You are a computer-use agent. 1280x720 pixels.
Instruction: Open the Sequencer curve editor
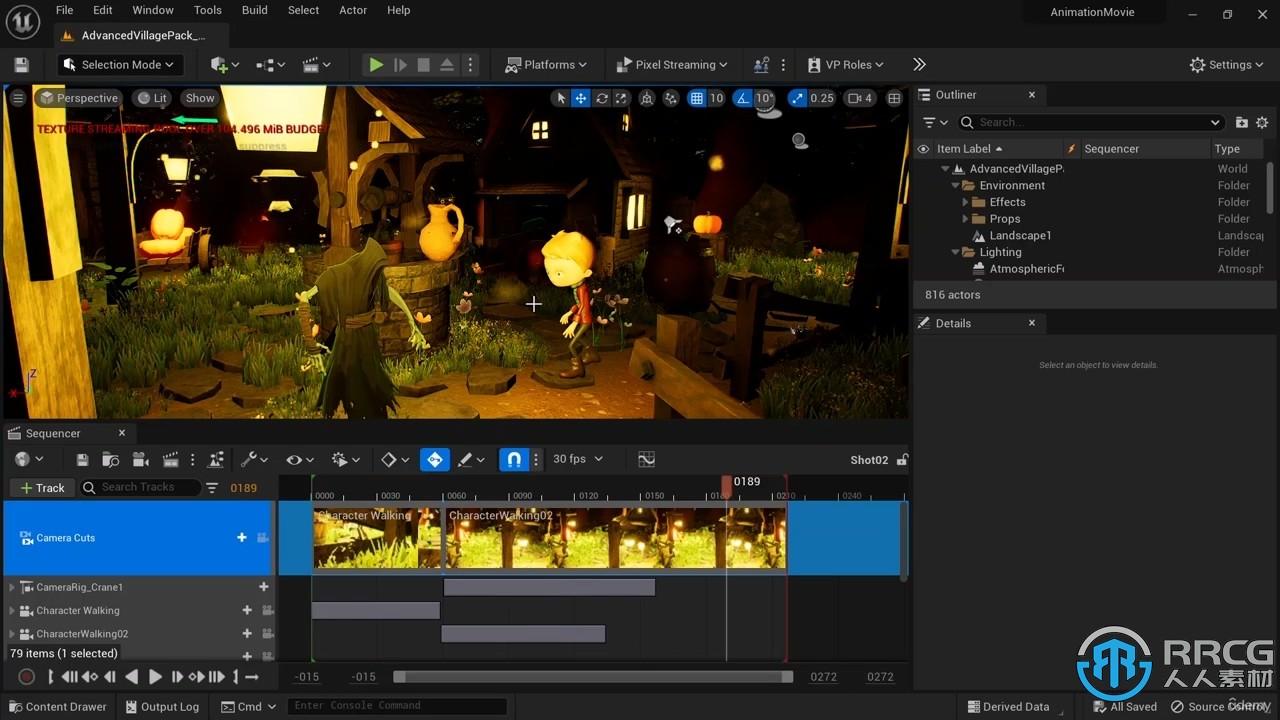(646, 459)
